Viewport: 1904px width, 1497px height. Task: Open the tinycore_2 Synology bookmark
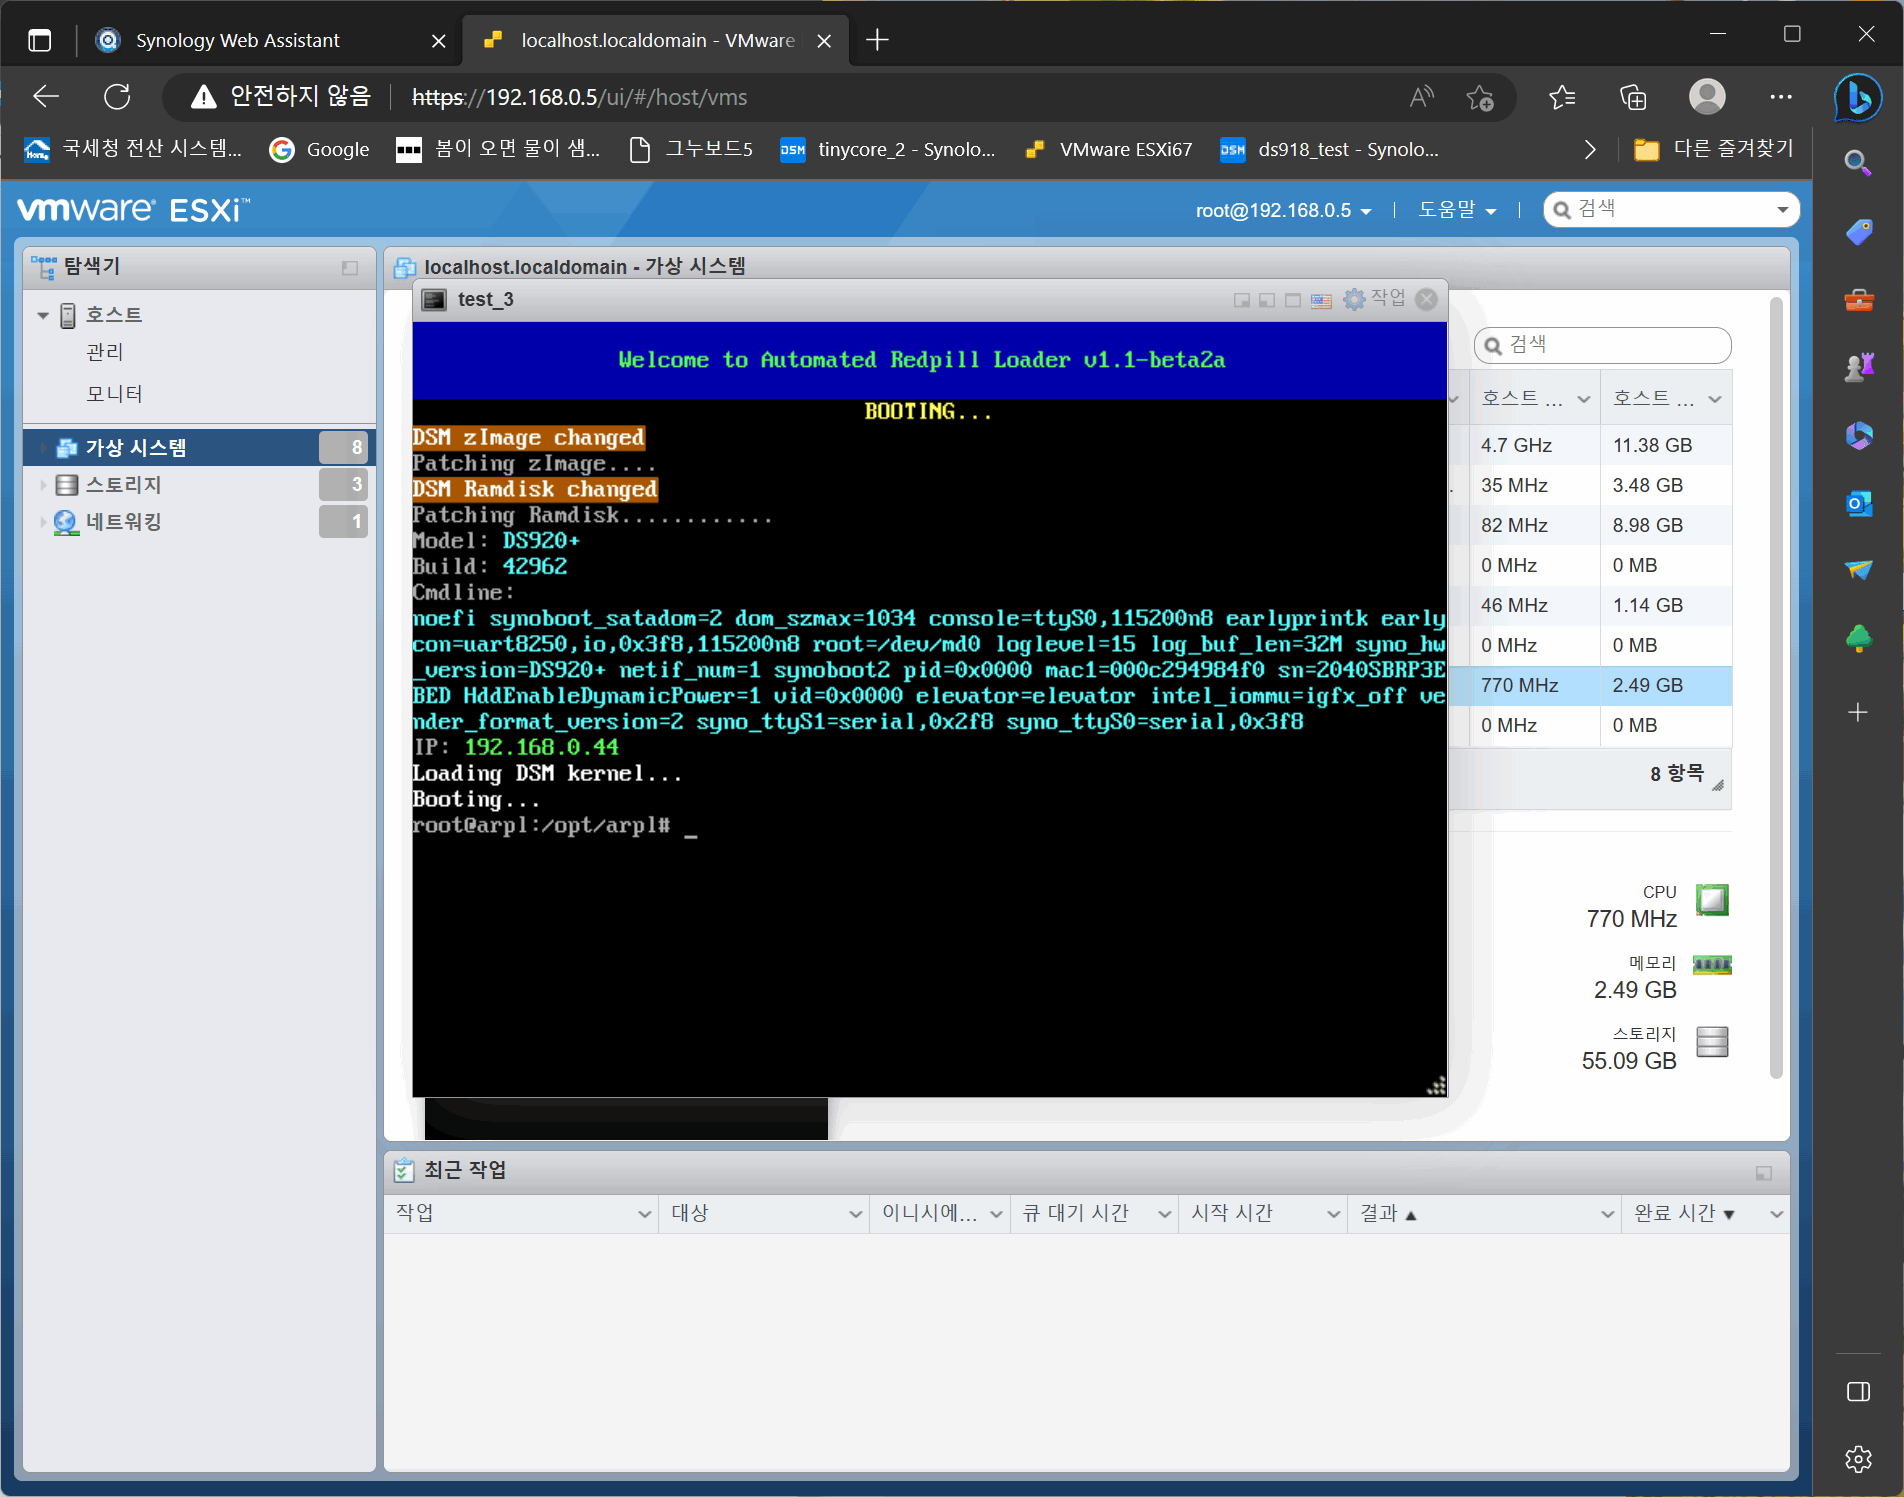(888, 150)
